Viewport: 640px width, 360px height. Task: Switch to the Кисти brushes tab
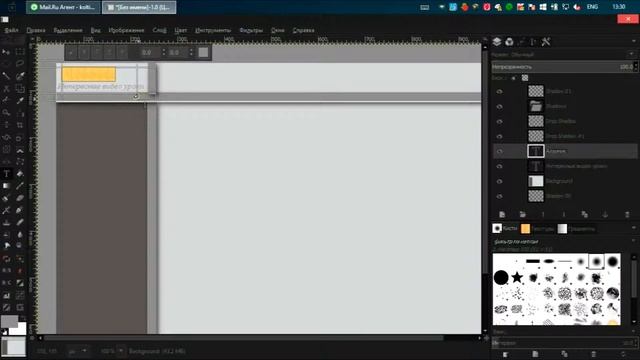505,228
